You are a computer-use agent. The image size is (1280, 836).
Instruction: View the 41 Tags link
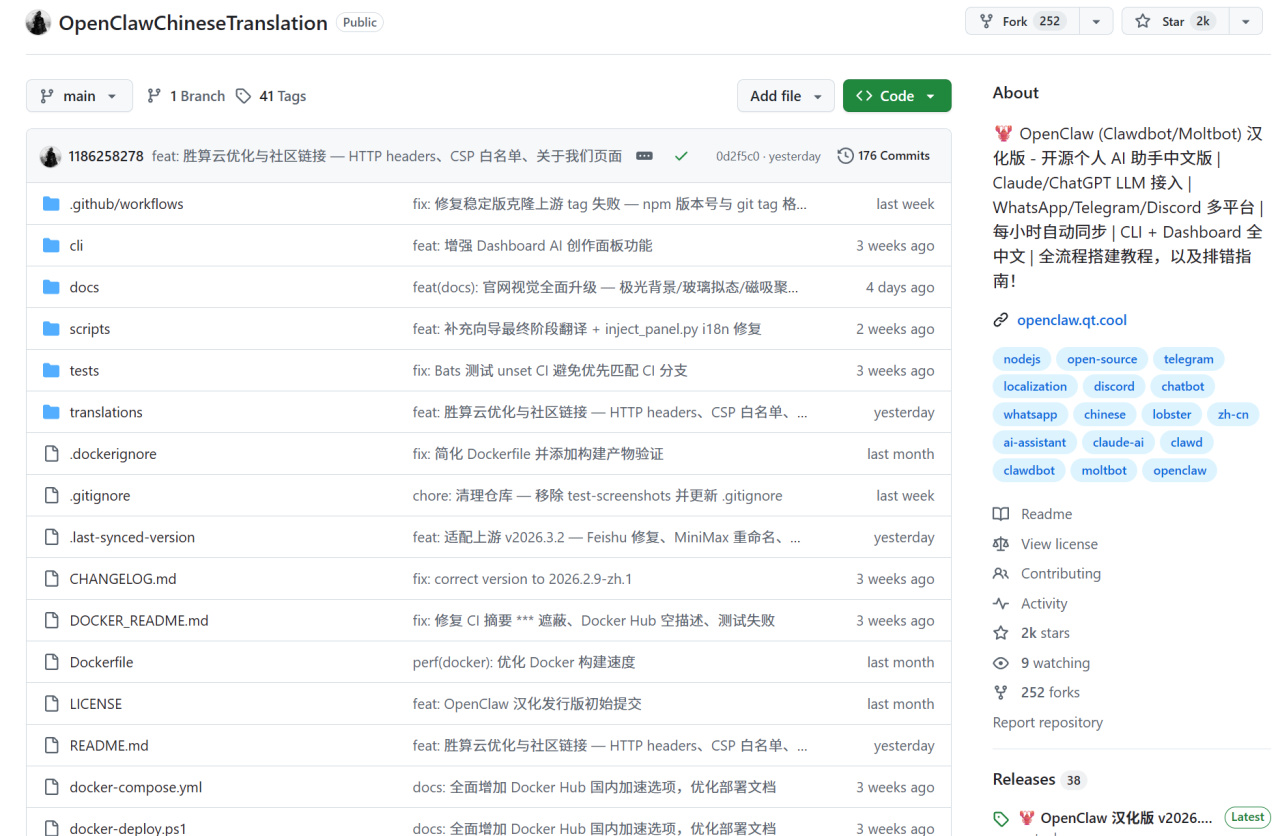coord(271,96)
